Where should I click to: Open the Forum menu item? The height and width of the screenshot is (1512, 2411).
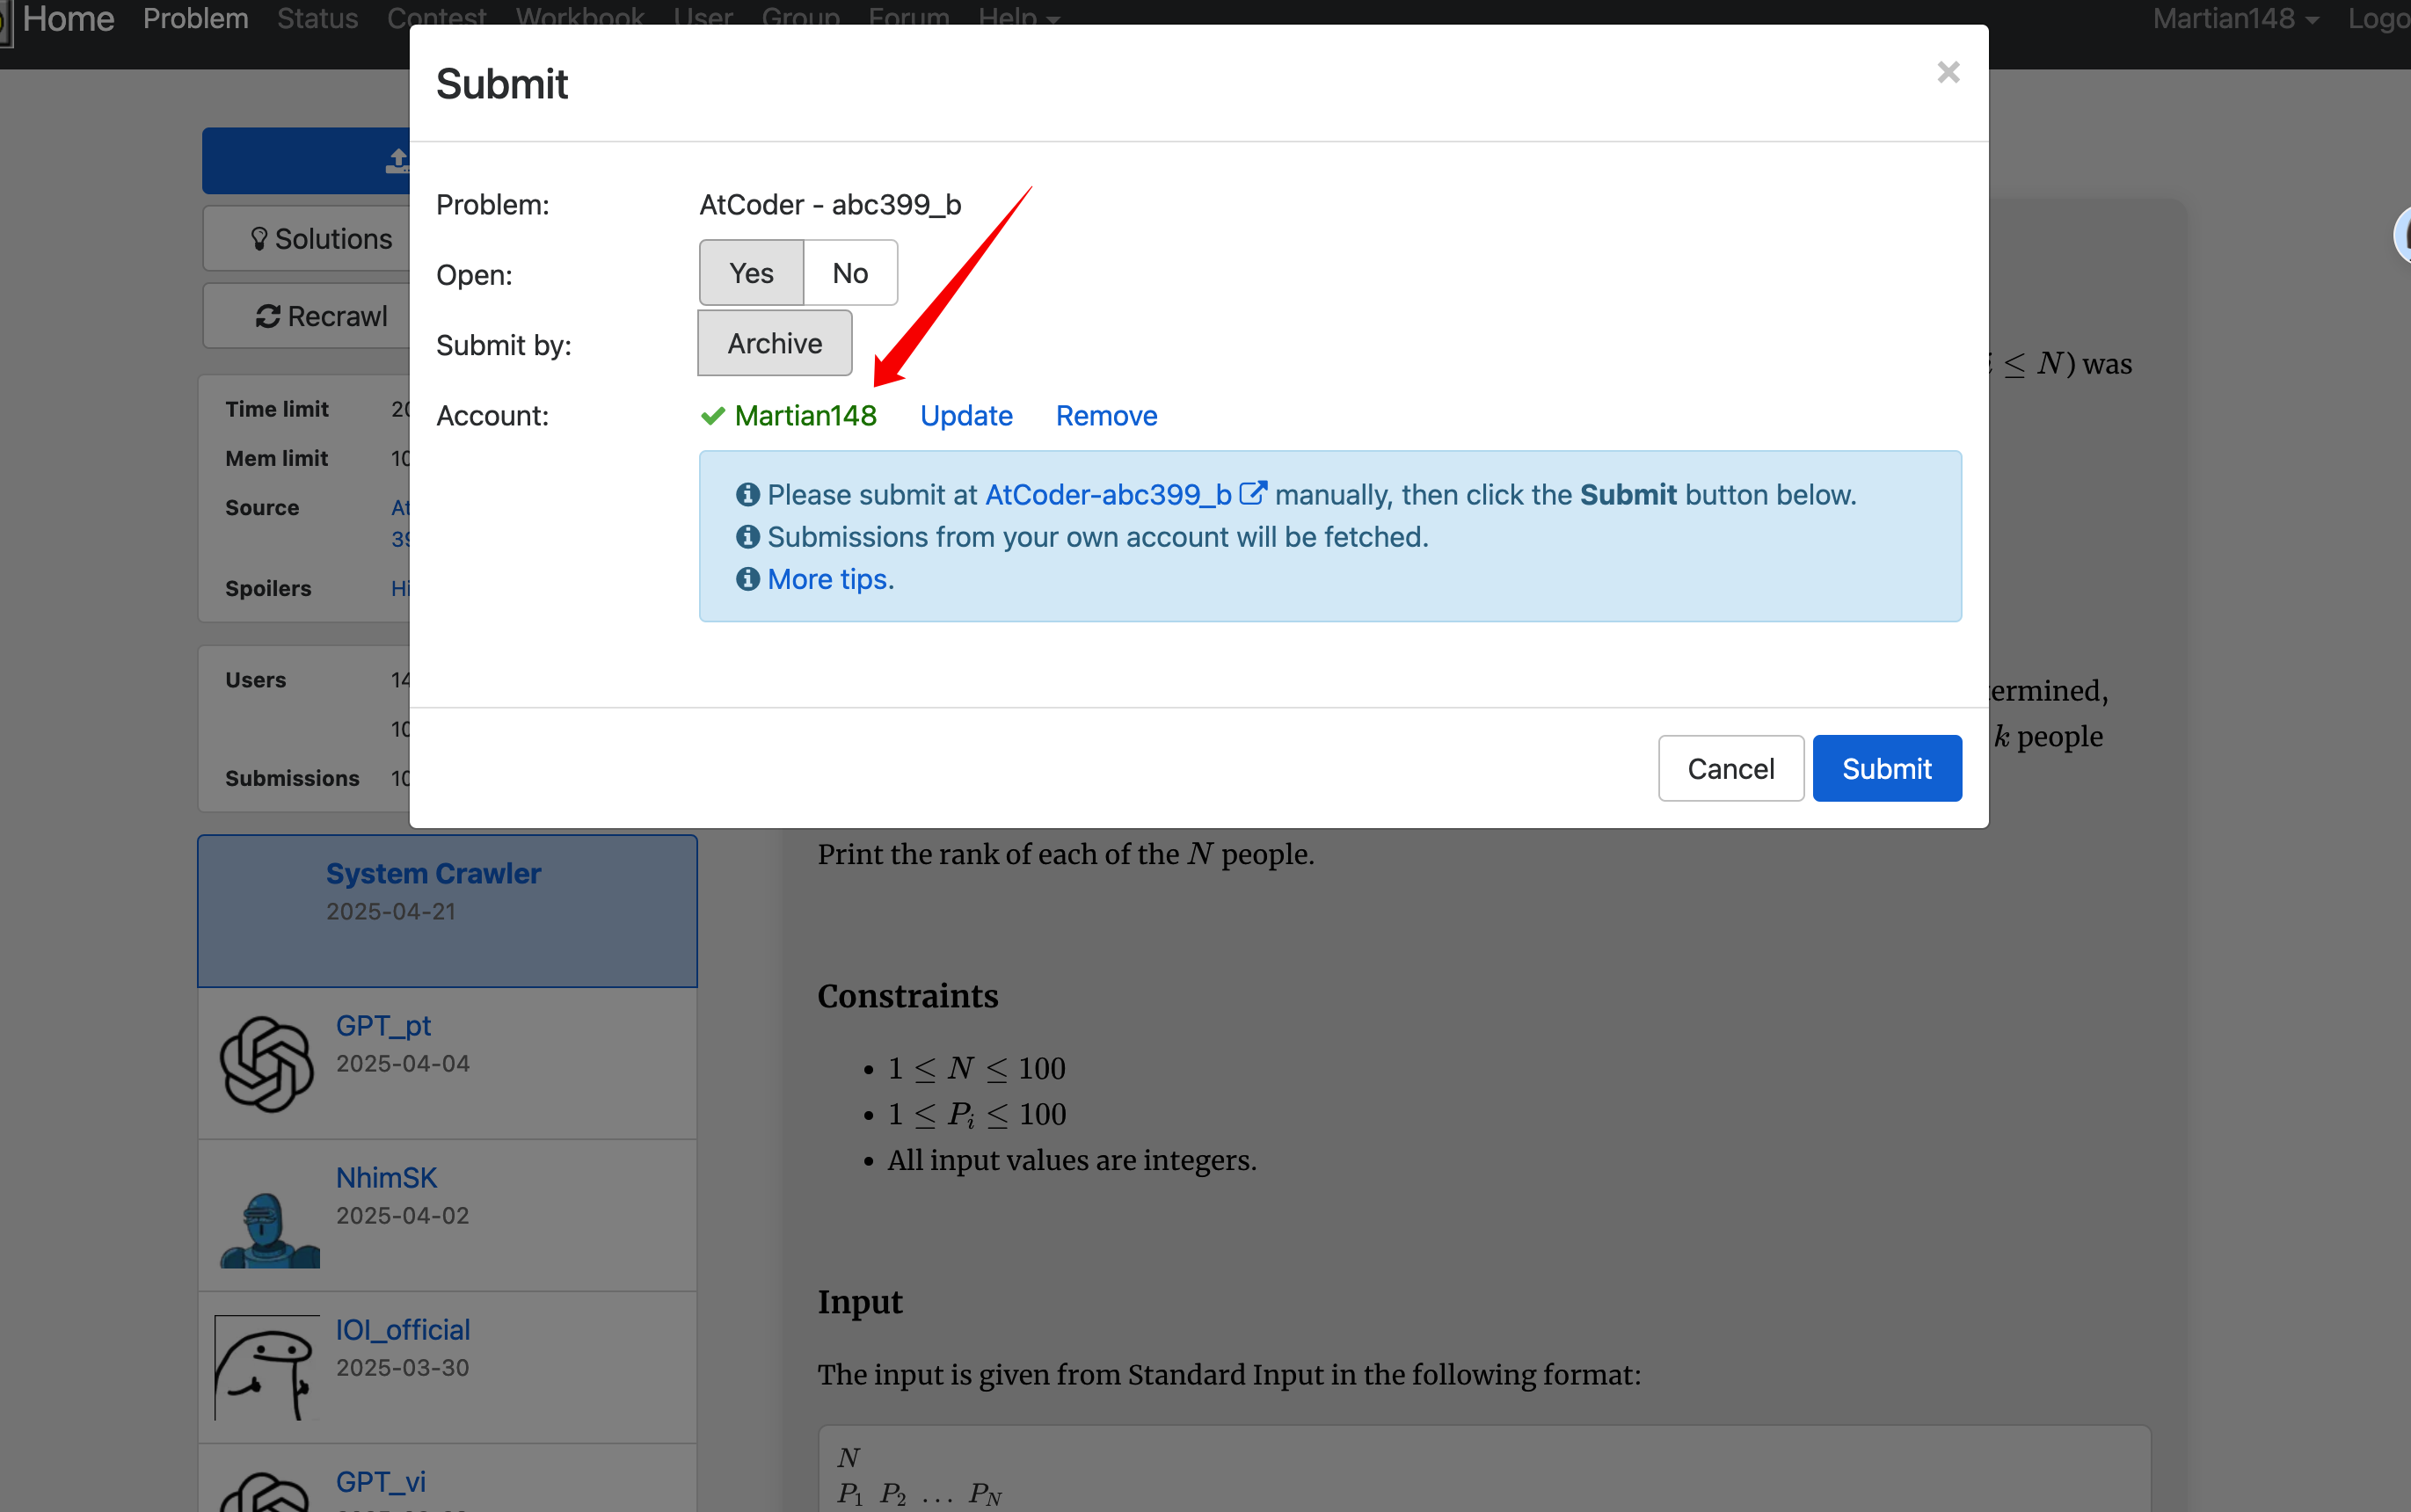point(909,18)
